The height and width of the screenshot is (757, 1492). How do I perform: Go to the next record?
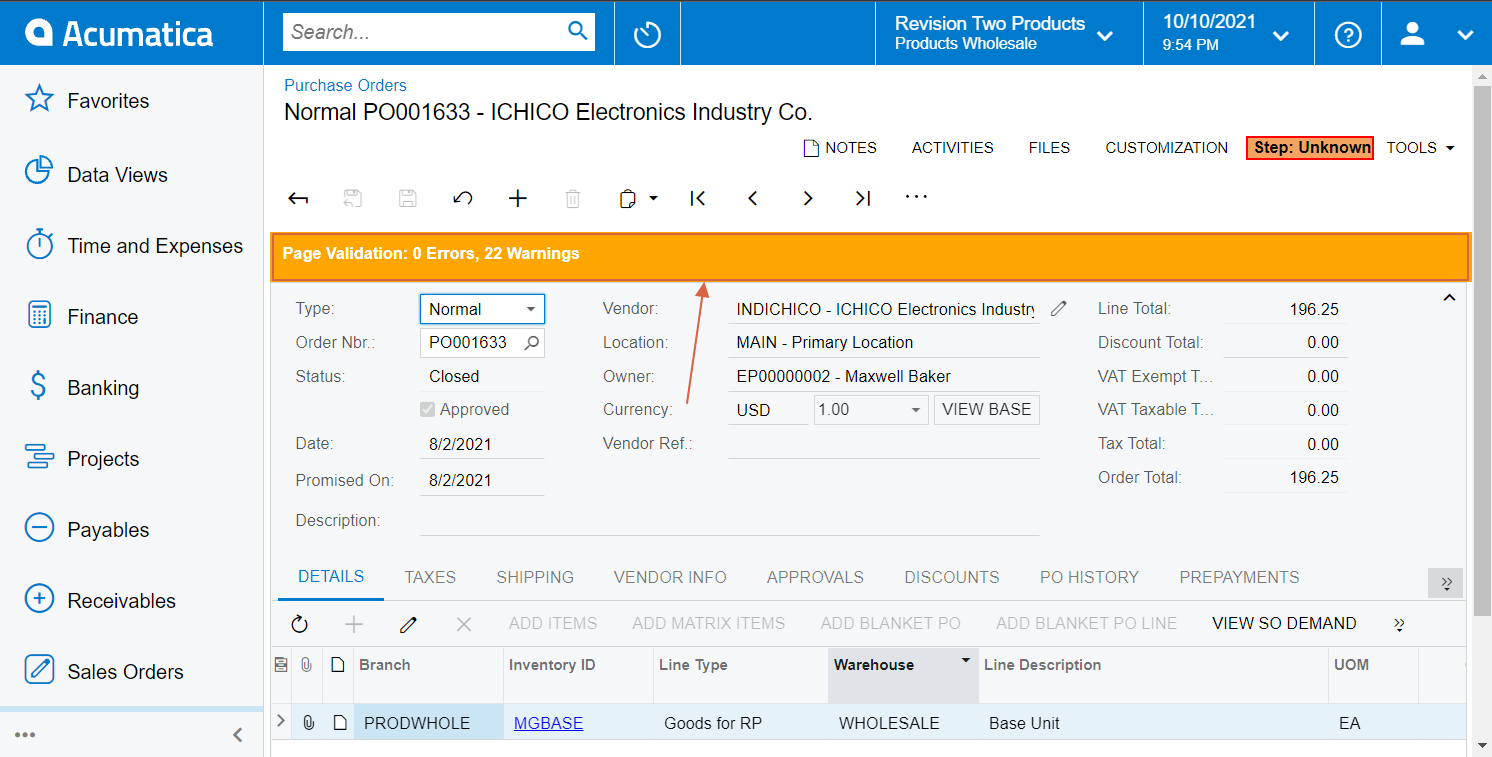(808, 198)
